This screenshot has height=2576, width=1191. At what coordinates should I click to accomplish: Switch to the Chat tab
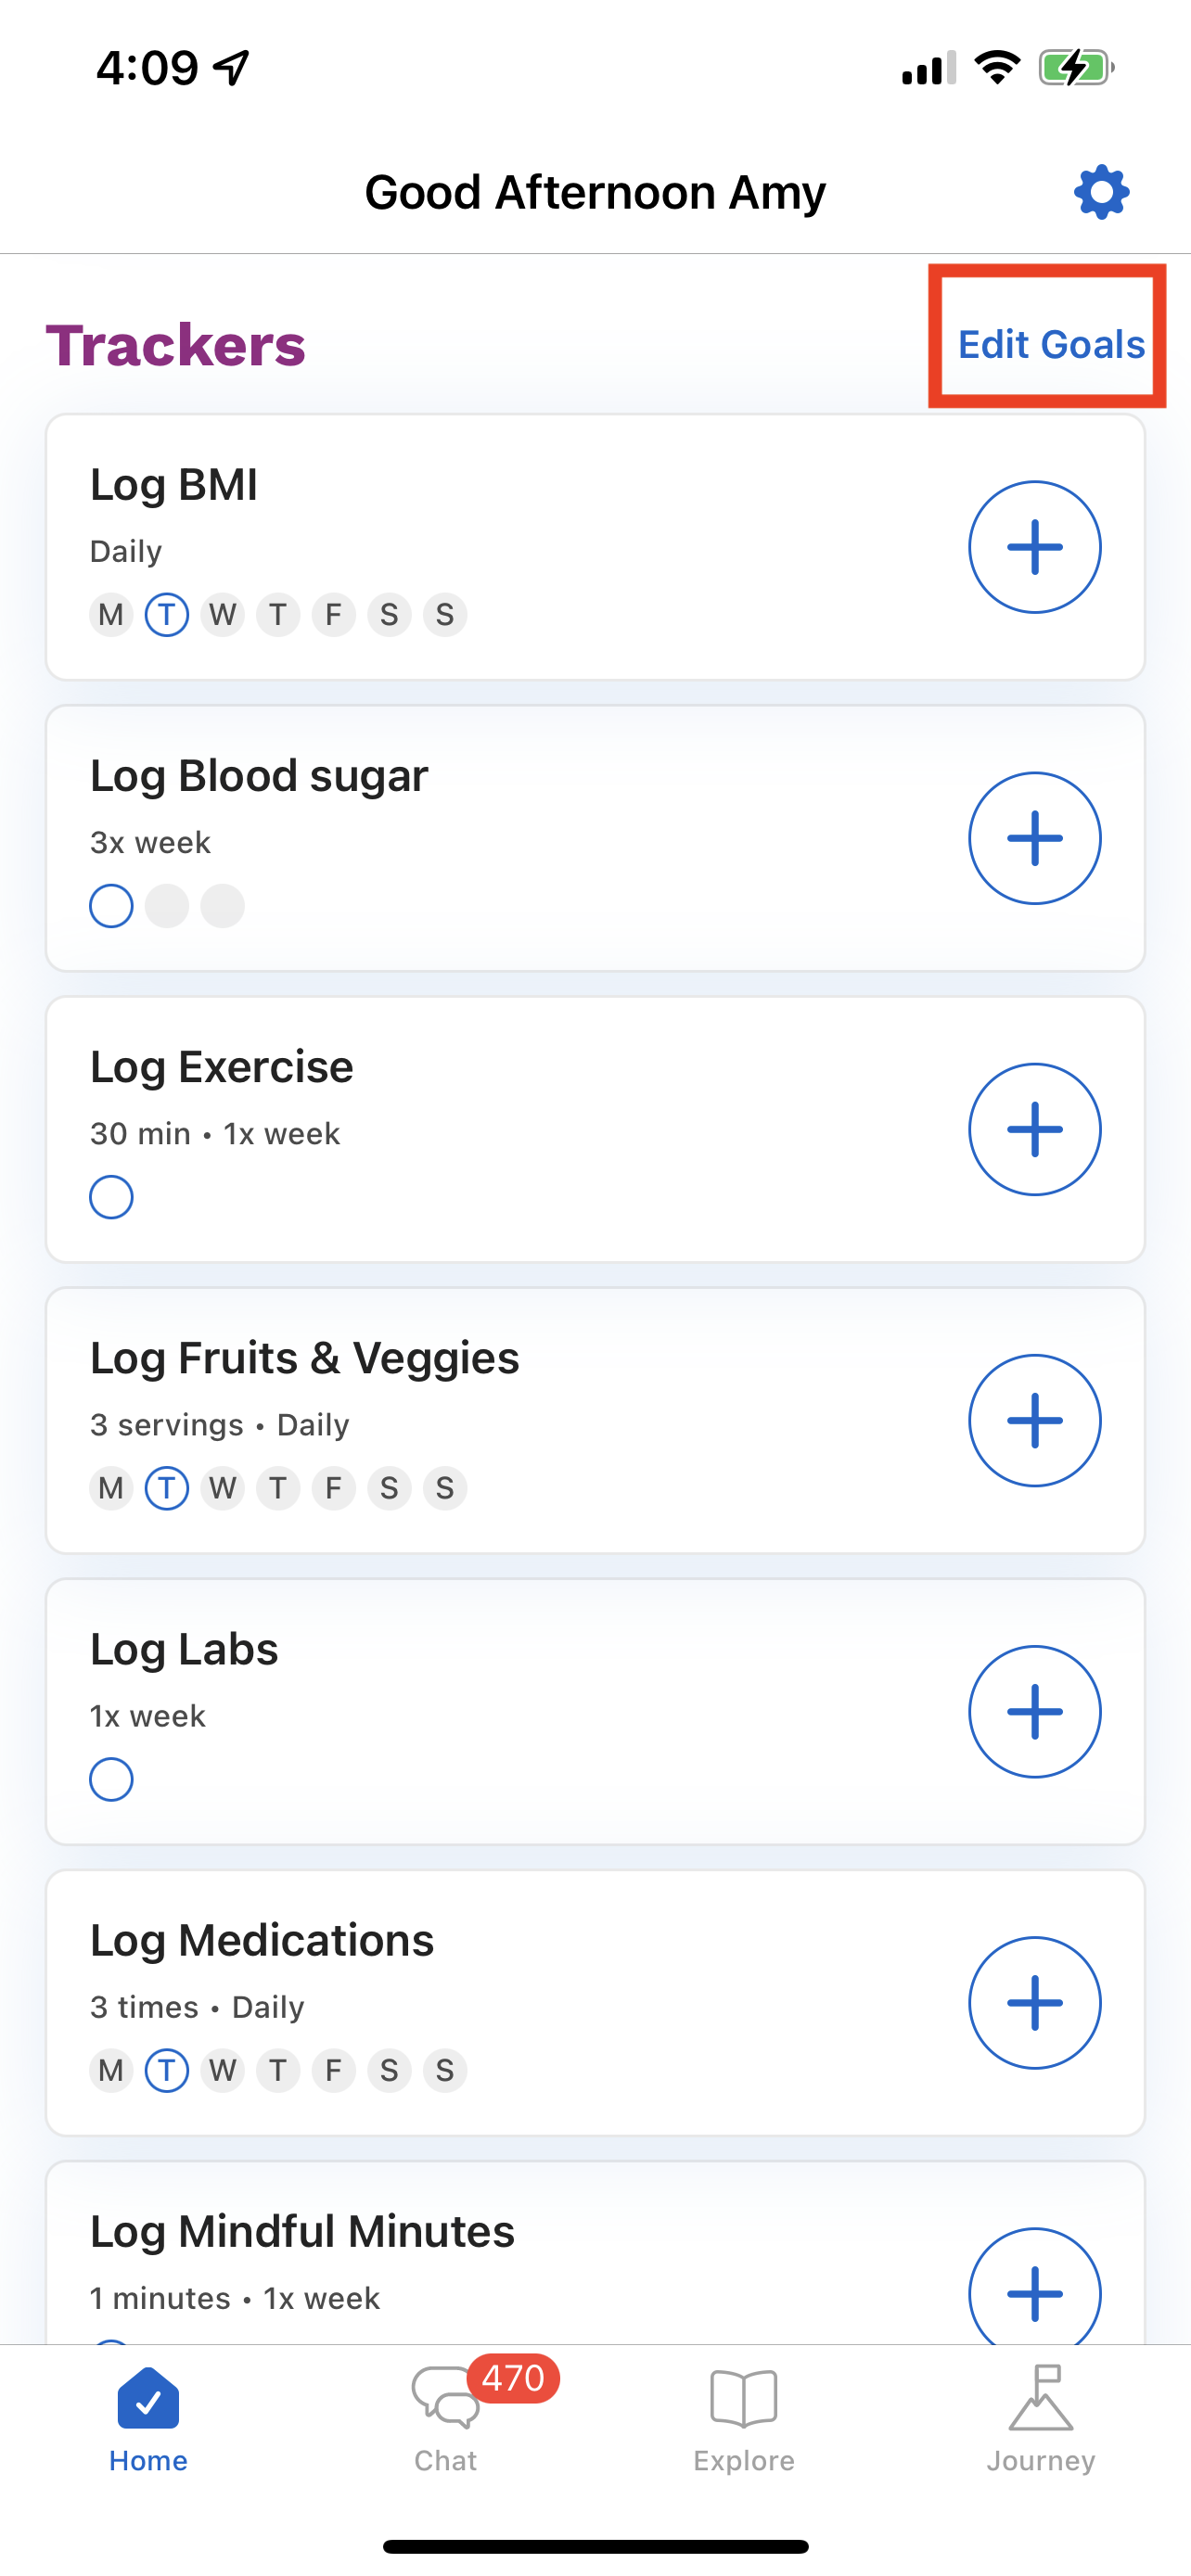coord(446,2419)
